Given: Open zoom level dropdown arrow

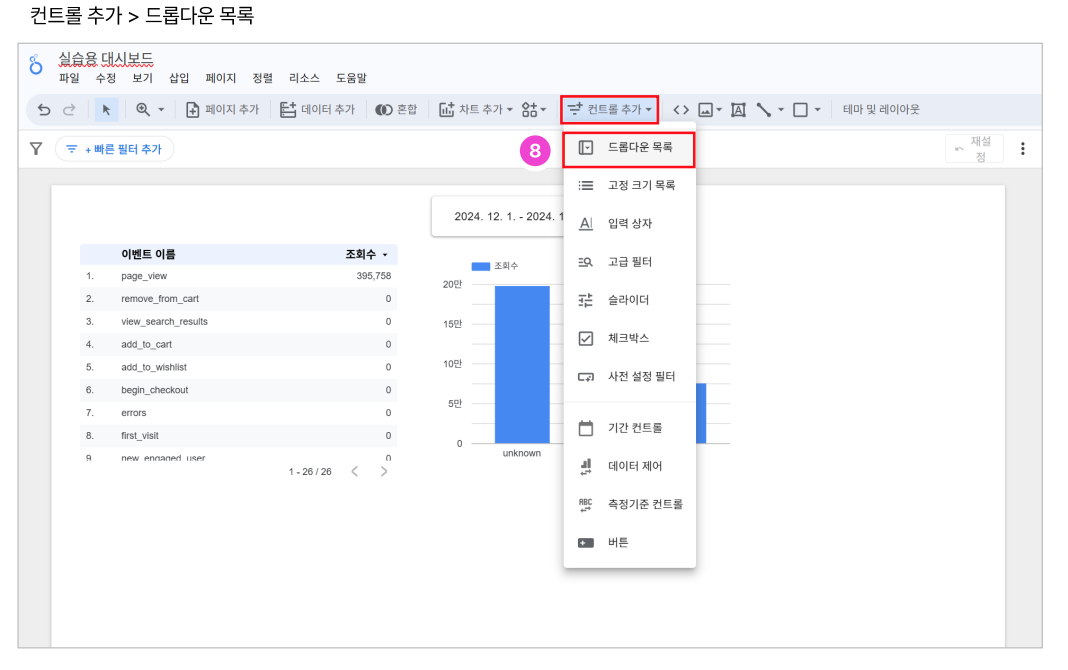Looking at the screenshot, I should pyautogui.click(x=161, y=110).
